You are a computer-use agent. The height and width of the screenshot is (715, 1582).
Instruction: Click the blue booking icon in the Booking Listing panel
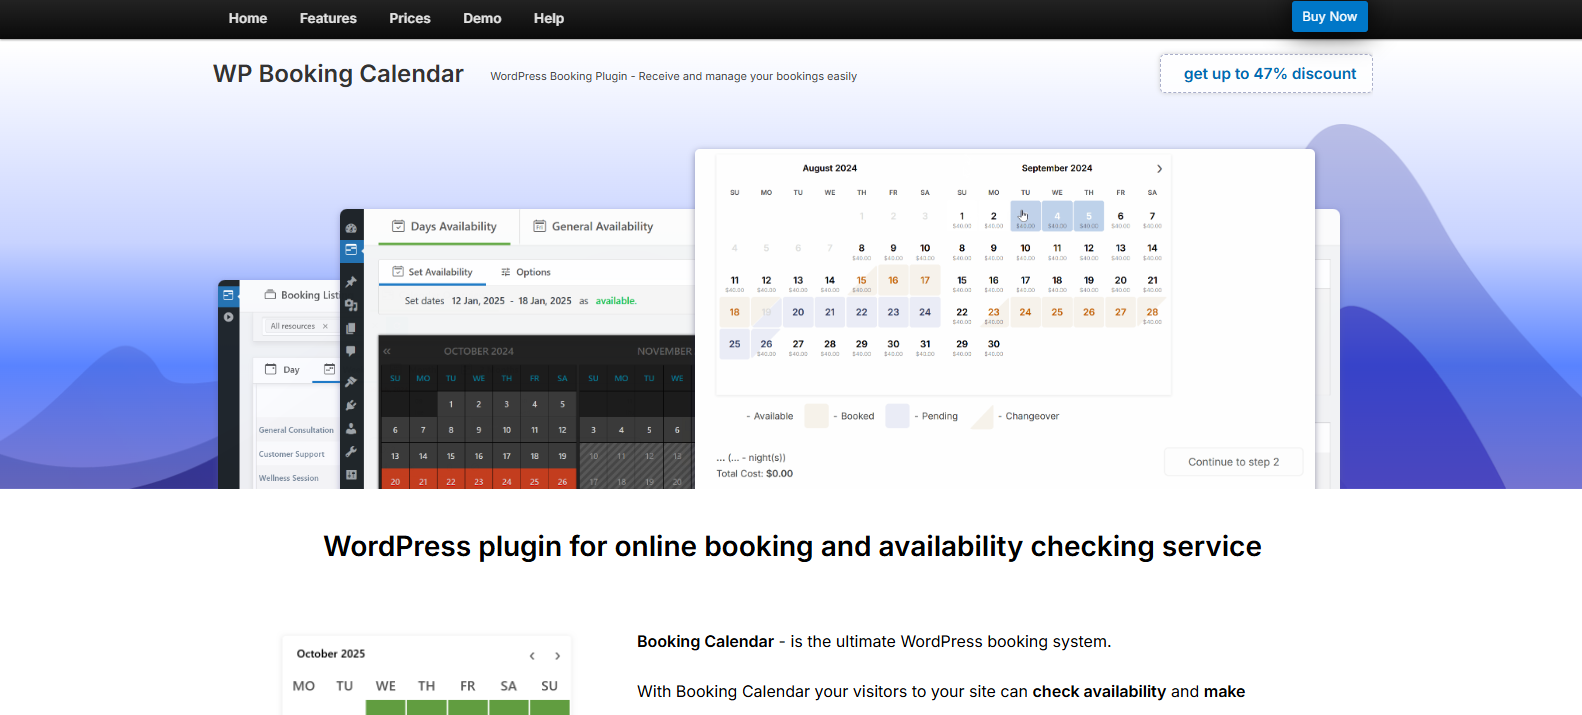[x=228, y=295]
